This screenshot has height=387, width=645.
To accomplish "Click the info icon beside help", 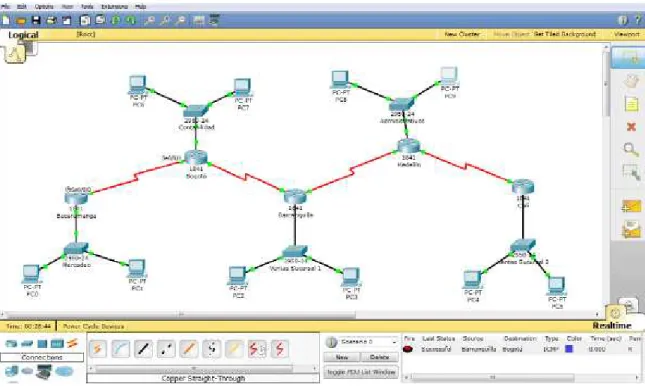I will point(623,20).
